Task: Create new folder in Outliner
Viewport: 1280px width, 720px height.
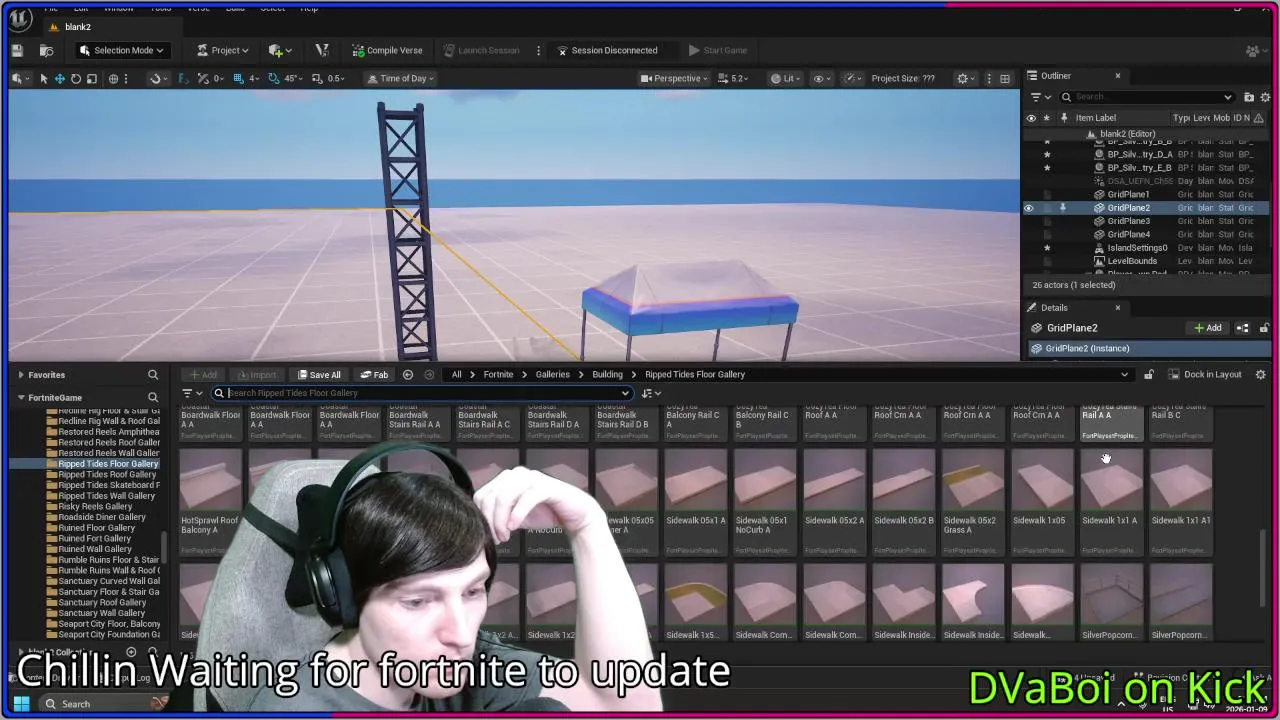Action: 1249,97
